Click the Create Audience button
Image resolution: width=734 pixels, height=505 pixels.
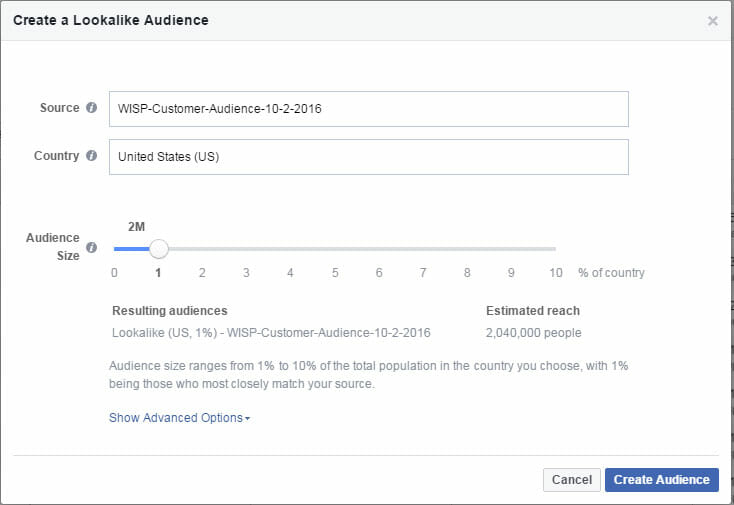coord(661,480)
